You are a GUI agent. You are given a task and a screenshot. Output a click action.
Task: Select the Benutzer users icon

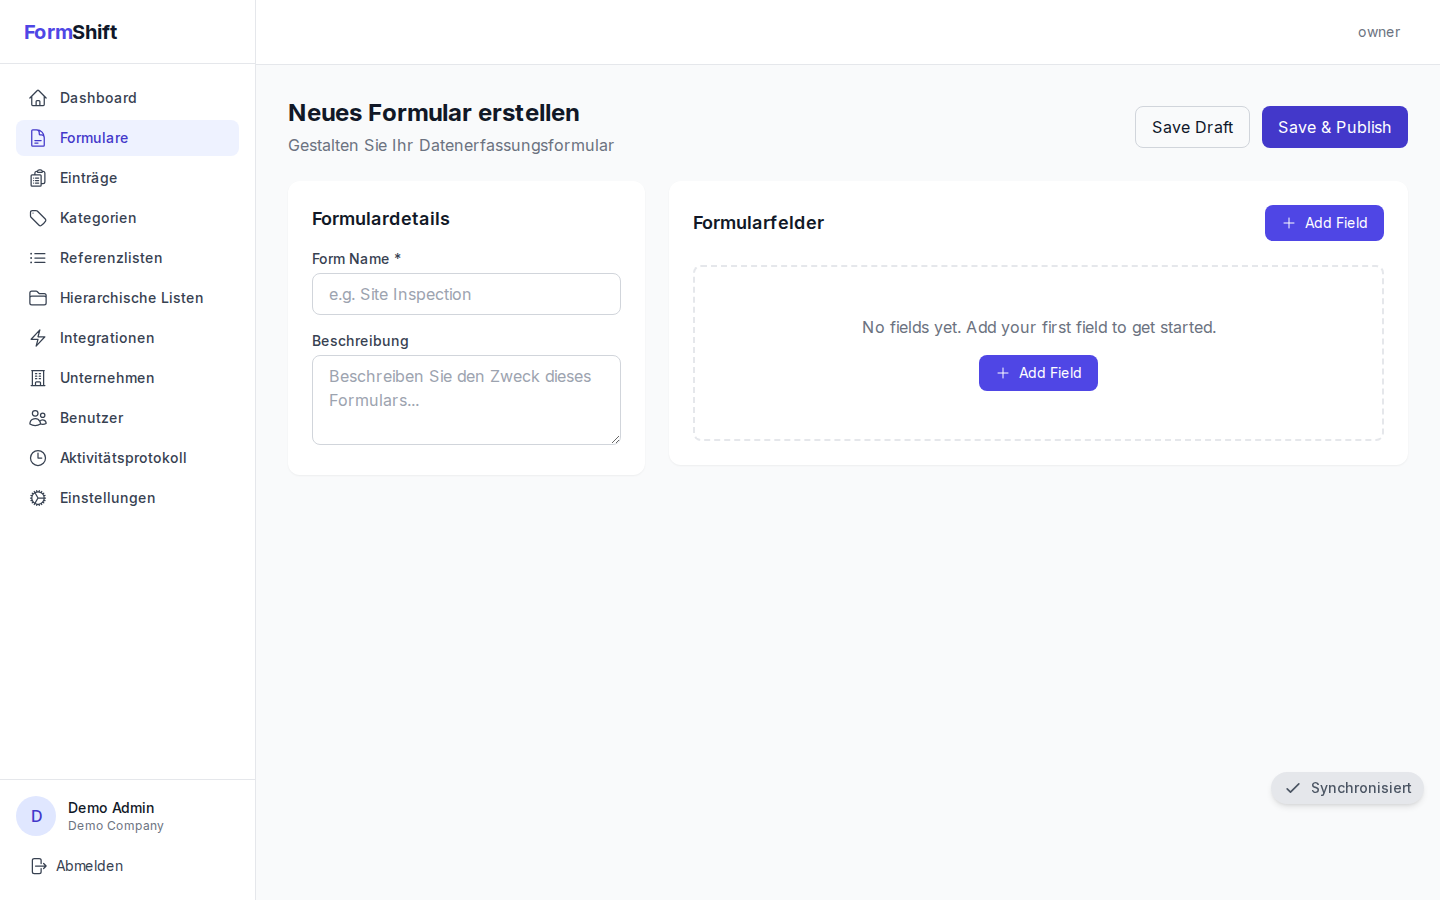37,417
